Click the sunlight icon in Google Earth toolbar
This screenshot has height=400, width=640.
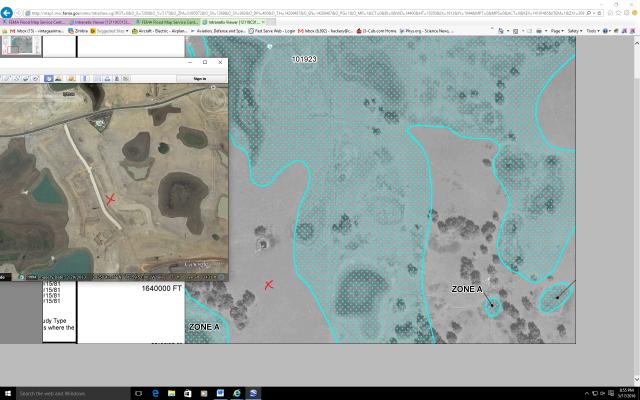pyautogui.click(x=58, y=78)
